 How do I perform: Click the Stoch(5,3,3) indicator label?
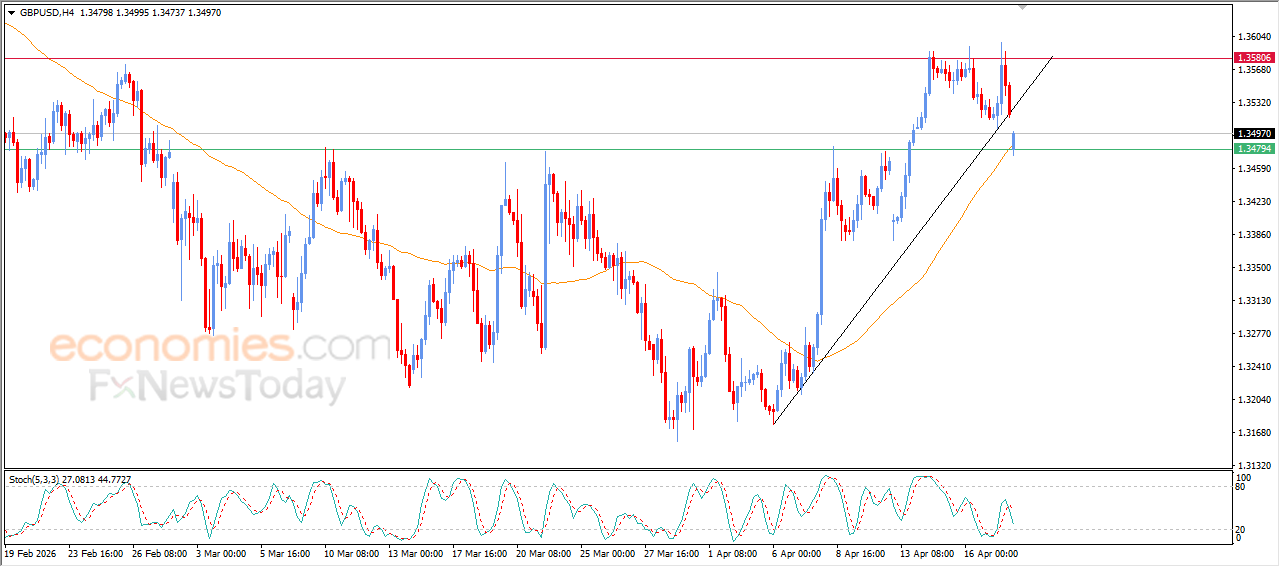tap(34, 480)
